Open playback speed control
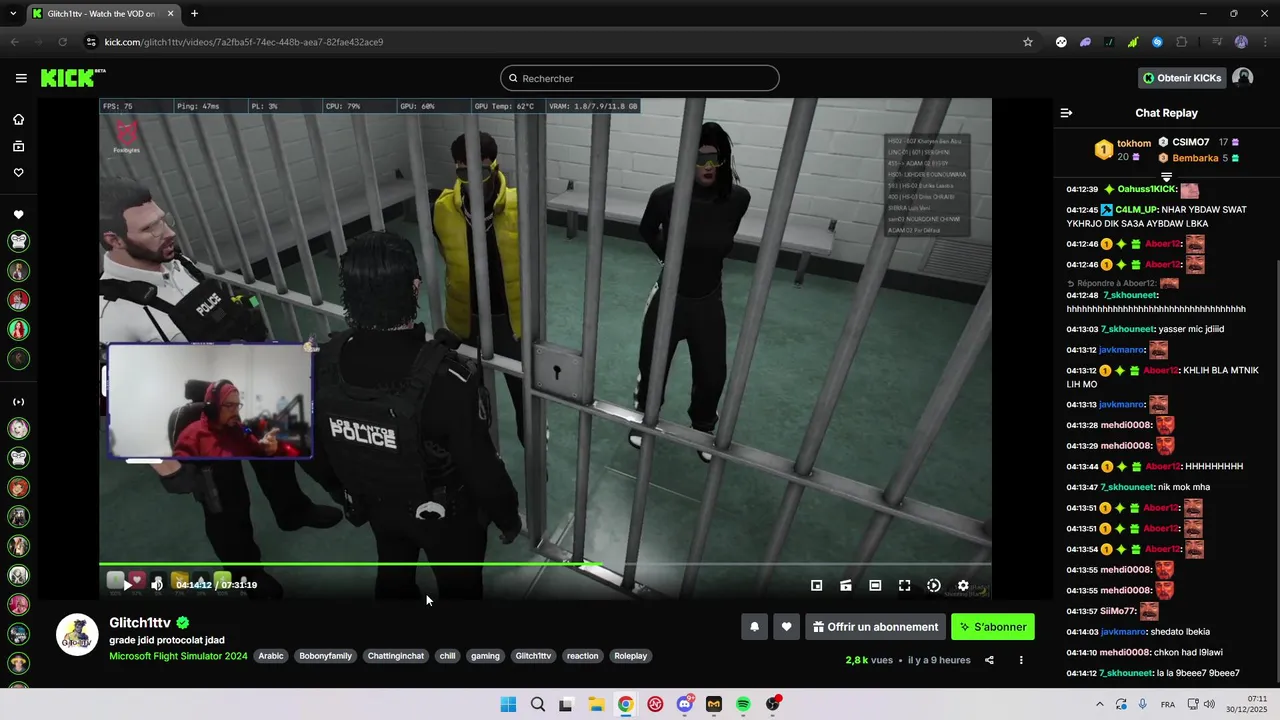Viewport: 1280px width, 720px height. coord(934,586)
